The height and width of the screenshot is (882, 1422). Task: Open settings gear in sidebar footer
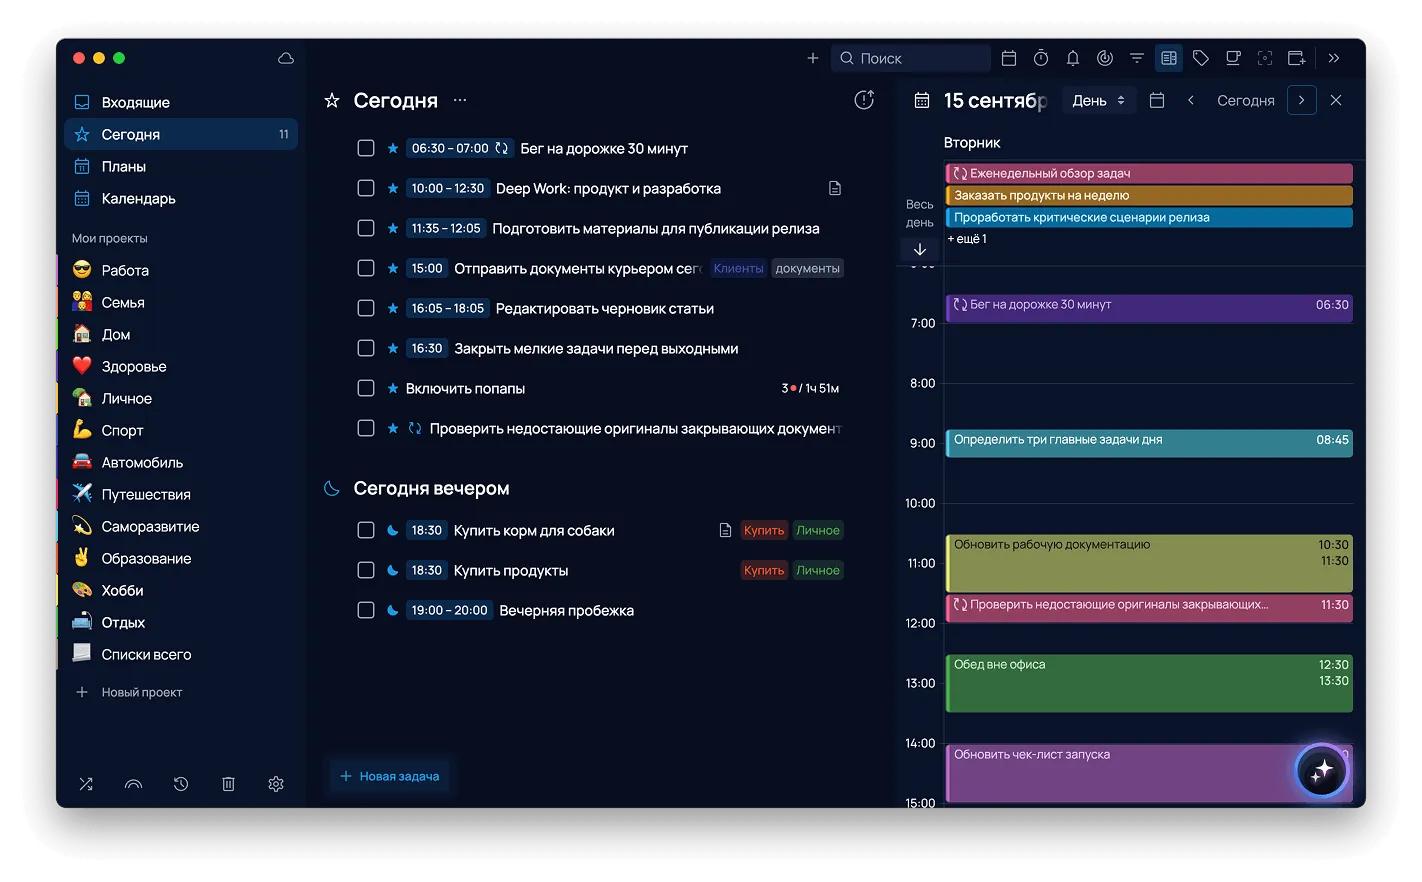point(276,784)
